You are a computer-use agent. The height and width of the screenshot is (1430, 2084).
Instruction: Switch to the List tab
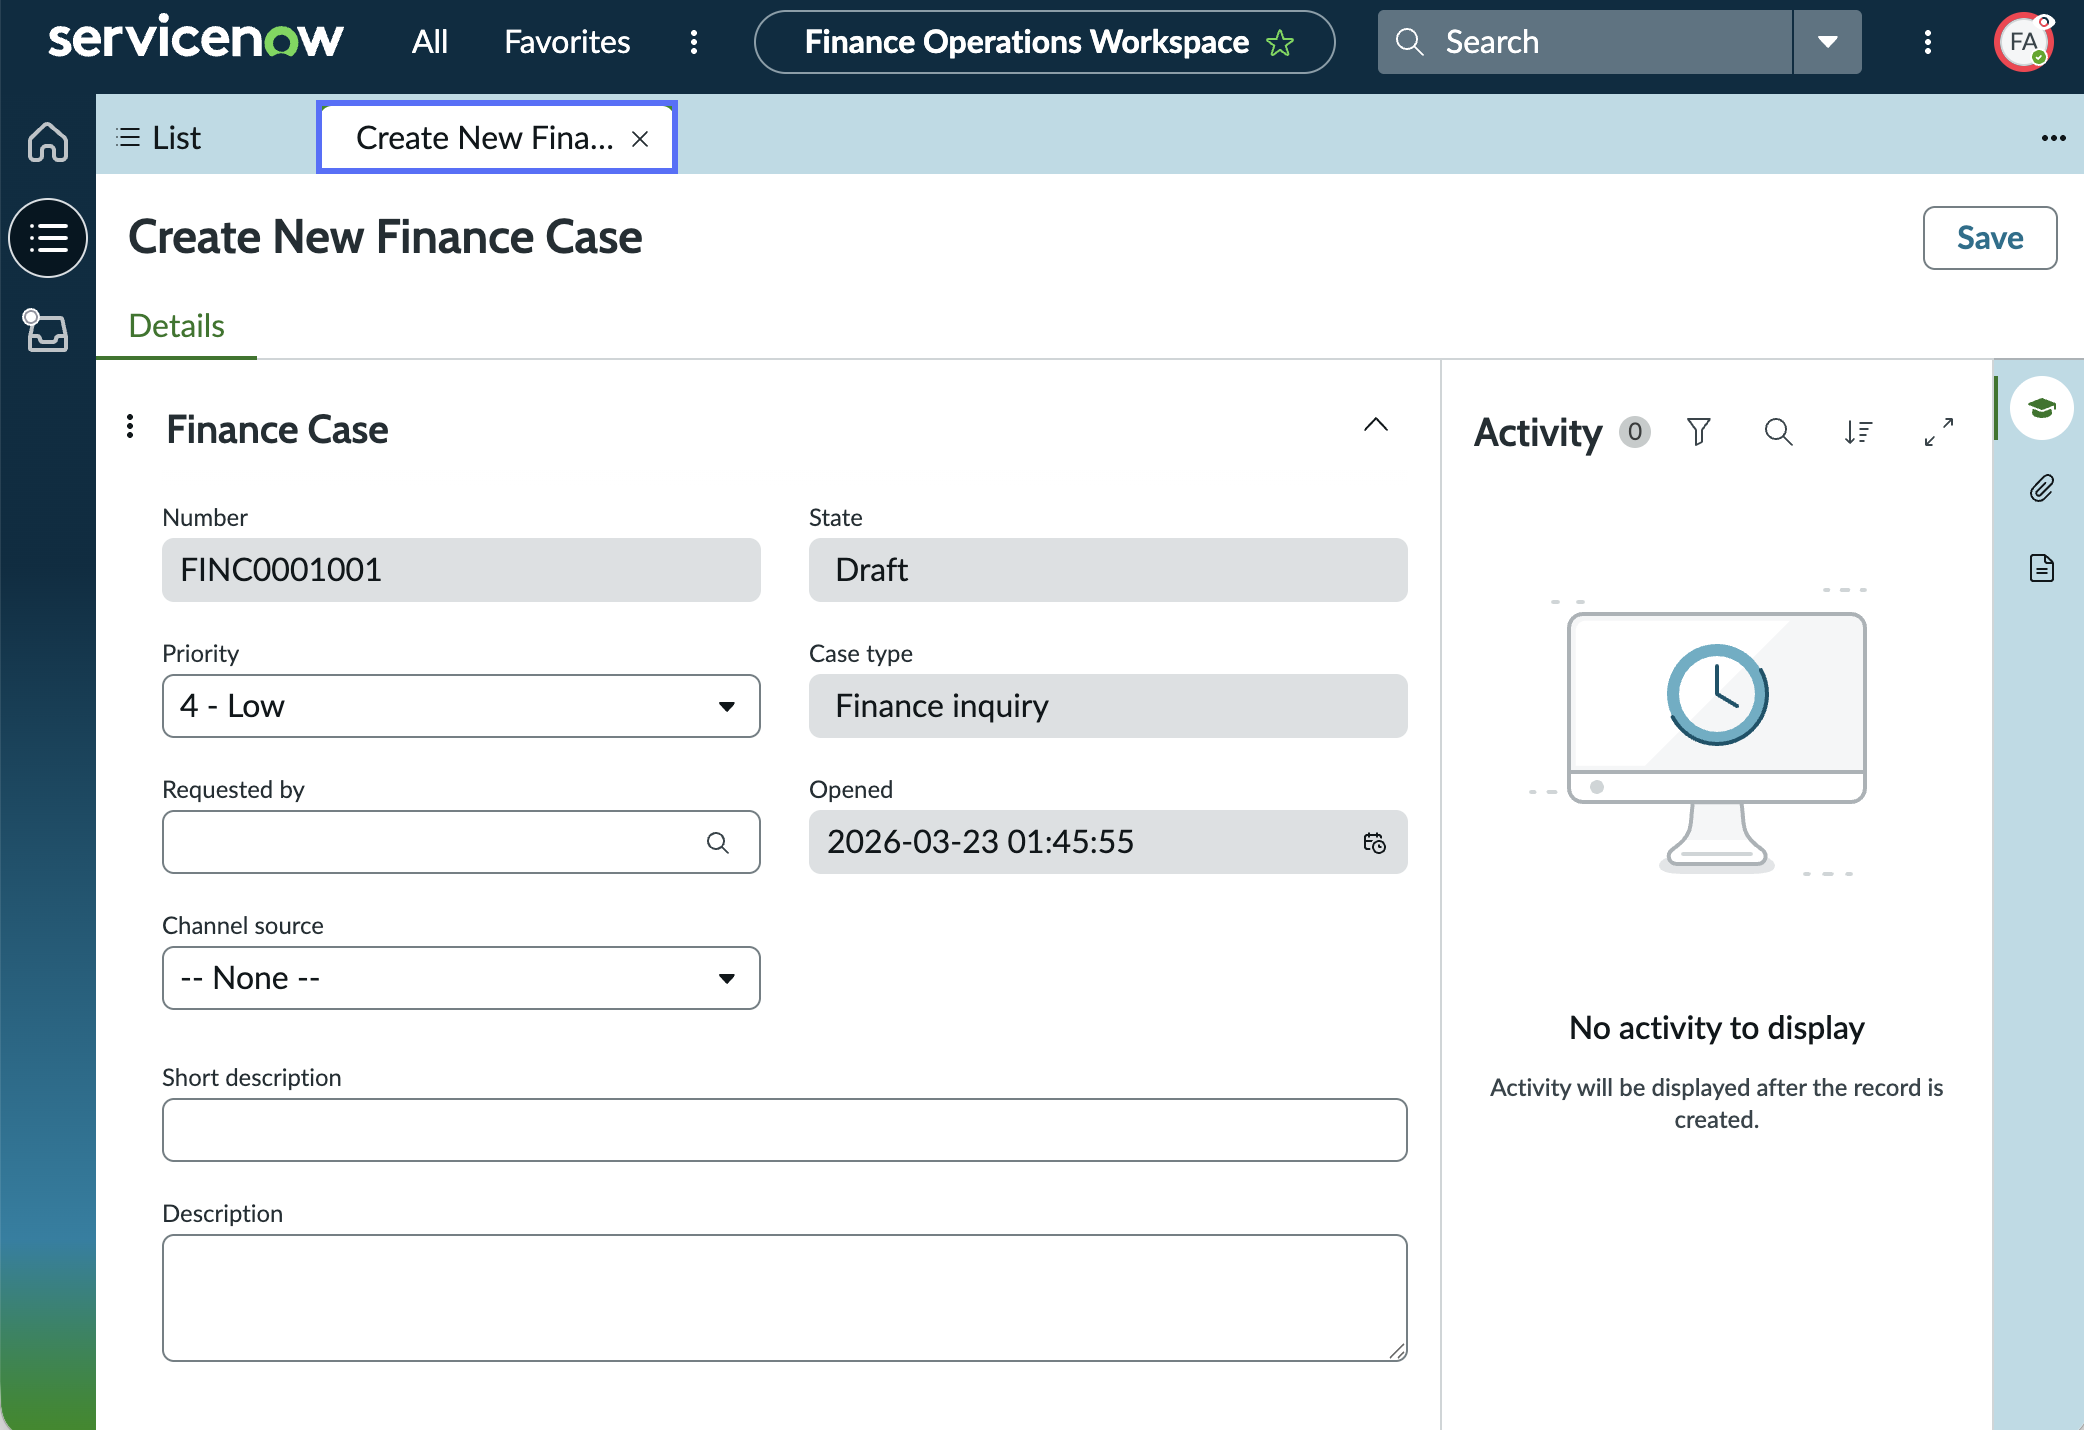click(x=160, y=138)
